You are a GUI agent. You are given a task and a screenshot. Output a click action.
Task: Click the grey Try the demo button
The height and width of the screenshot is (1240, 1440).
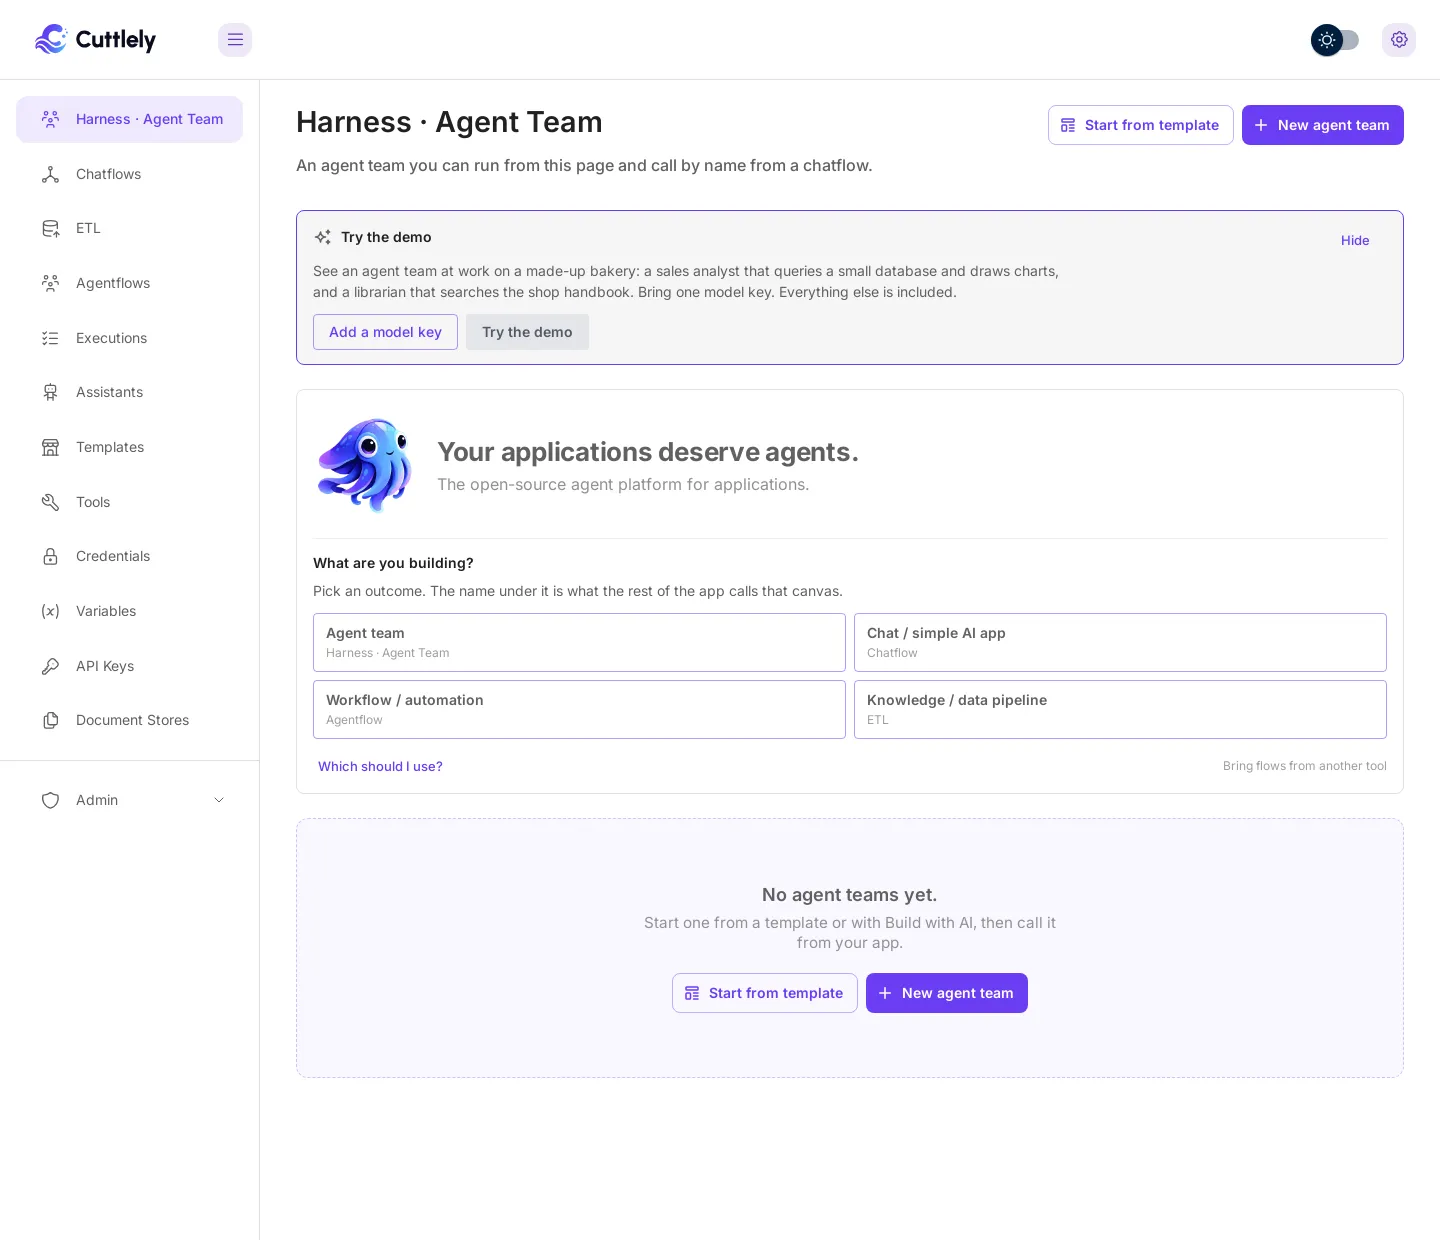pyautogui.click(x=527, y=332)
